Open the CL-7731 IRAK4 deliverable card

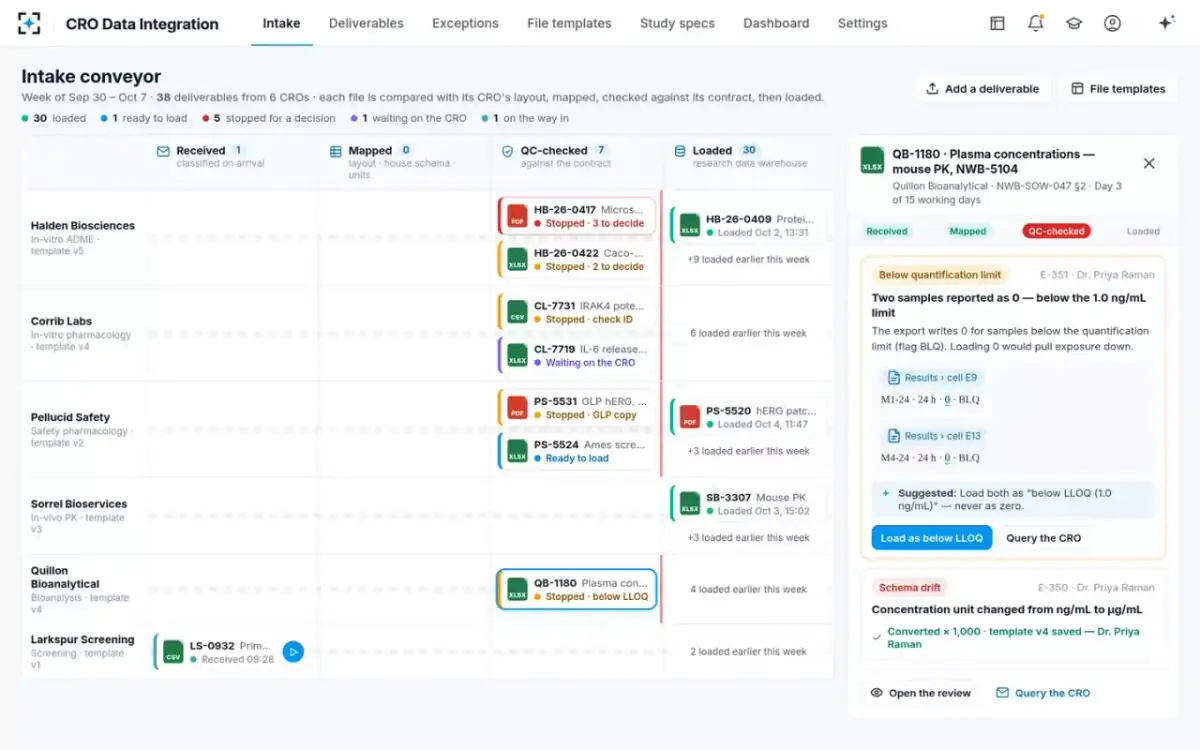pyautogui.click(x=579, y=312)
